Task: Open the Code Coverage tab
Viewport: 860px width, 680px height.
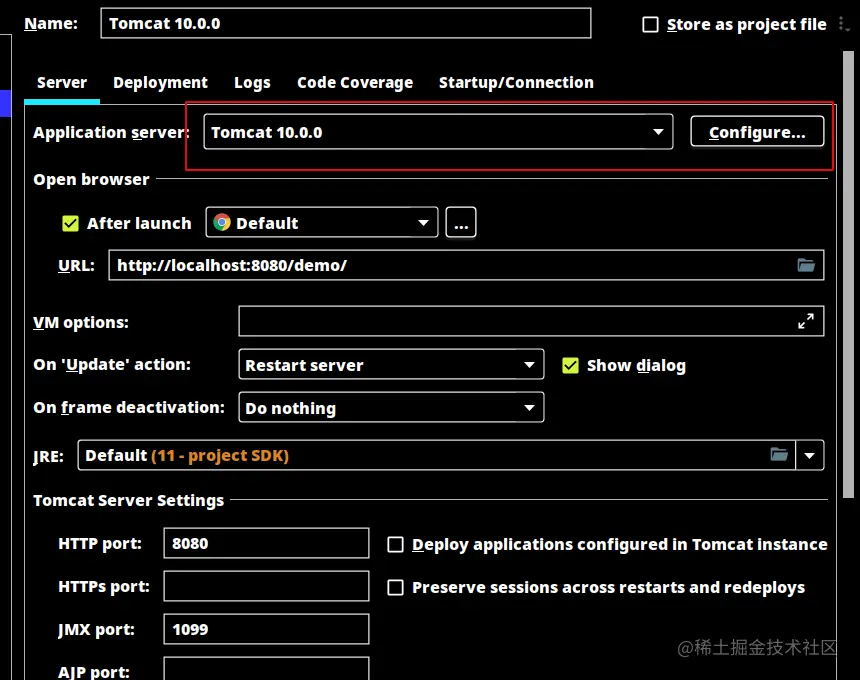Action: point(355,83)
